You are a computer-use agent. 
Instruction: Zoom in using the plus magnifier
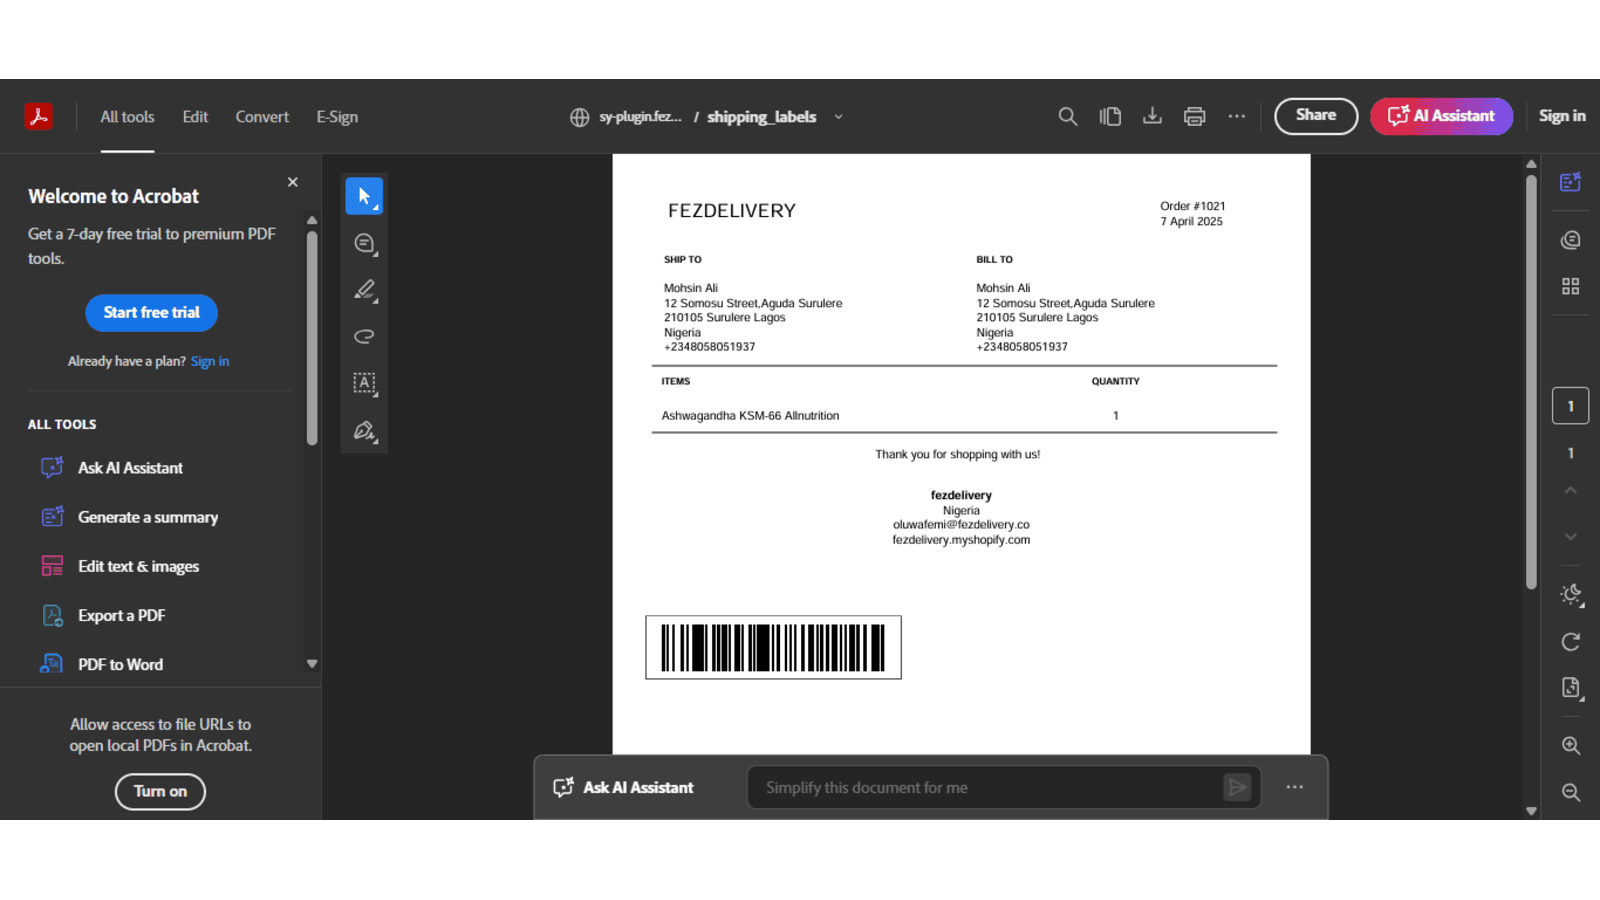point(1571,746)
